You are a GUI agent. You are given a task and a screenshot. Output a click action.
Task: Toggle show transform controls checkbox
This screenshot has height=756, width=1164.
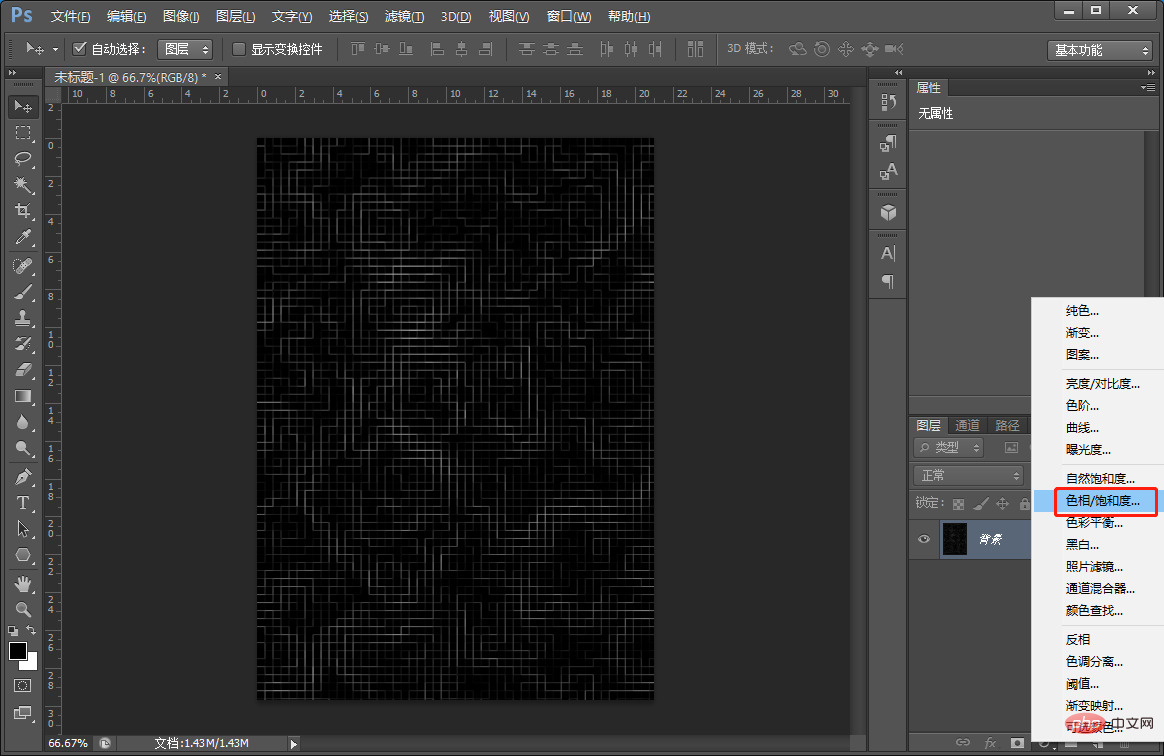(x=238, y=49)
